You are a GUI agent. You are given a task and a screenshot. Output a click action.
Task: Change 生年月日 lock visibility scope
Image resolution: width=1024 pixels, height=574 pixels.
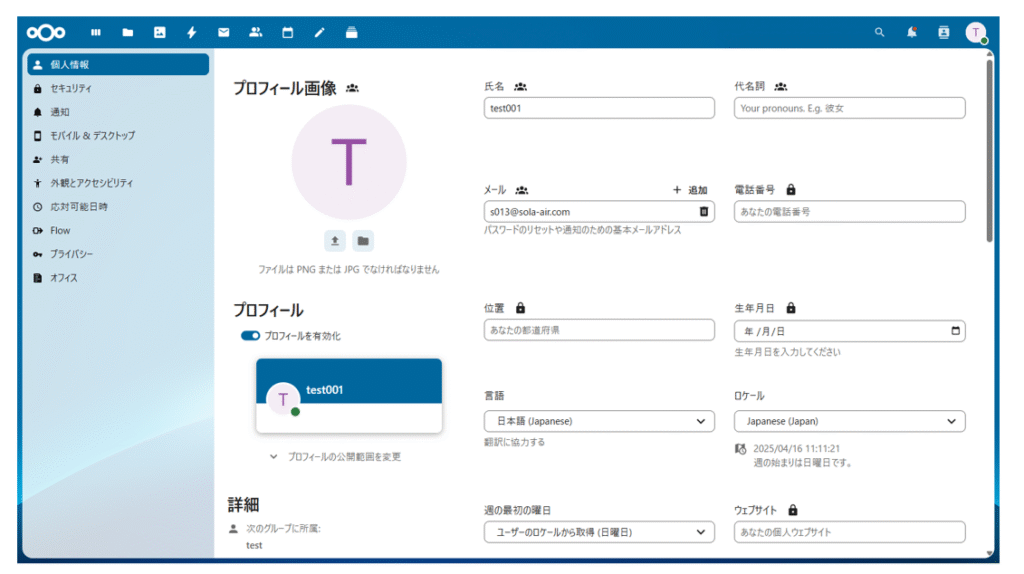[791, 308]
